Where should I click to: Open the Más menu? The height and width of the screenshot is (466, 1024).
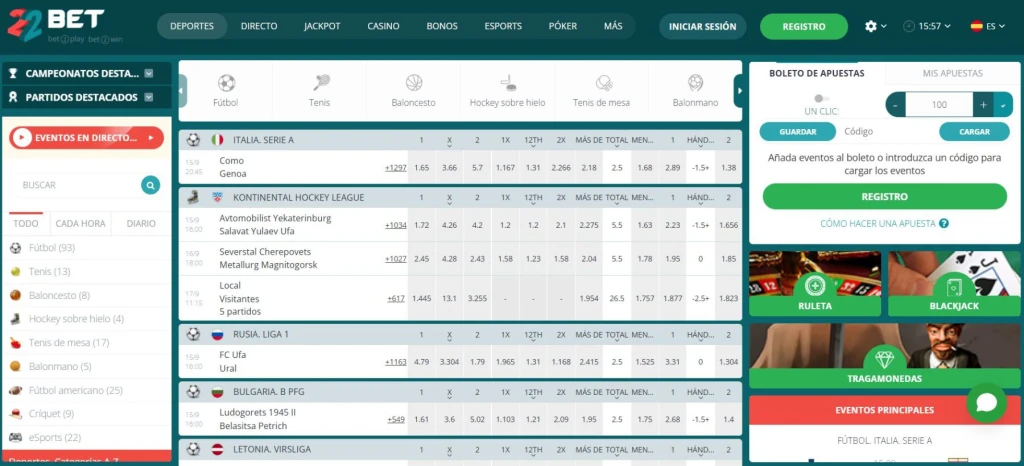pyautogui.click(x=613, y=26)
